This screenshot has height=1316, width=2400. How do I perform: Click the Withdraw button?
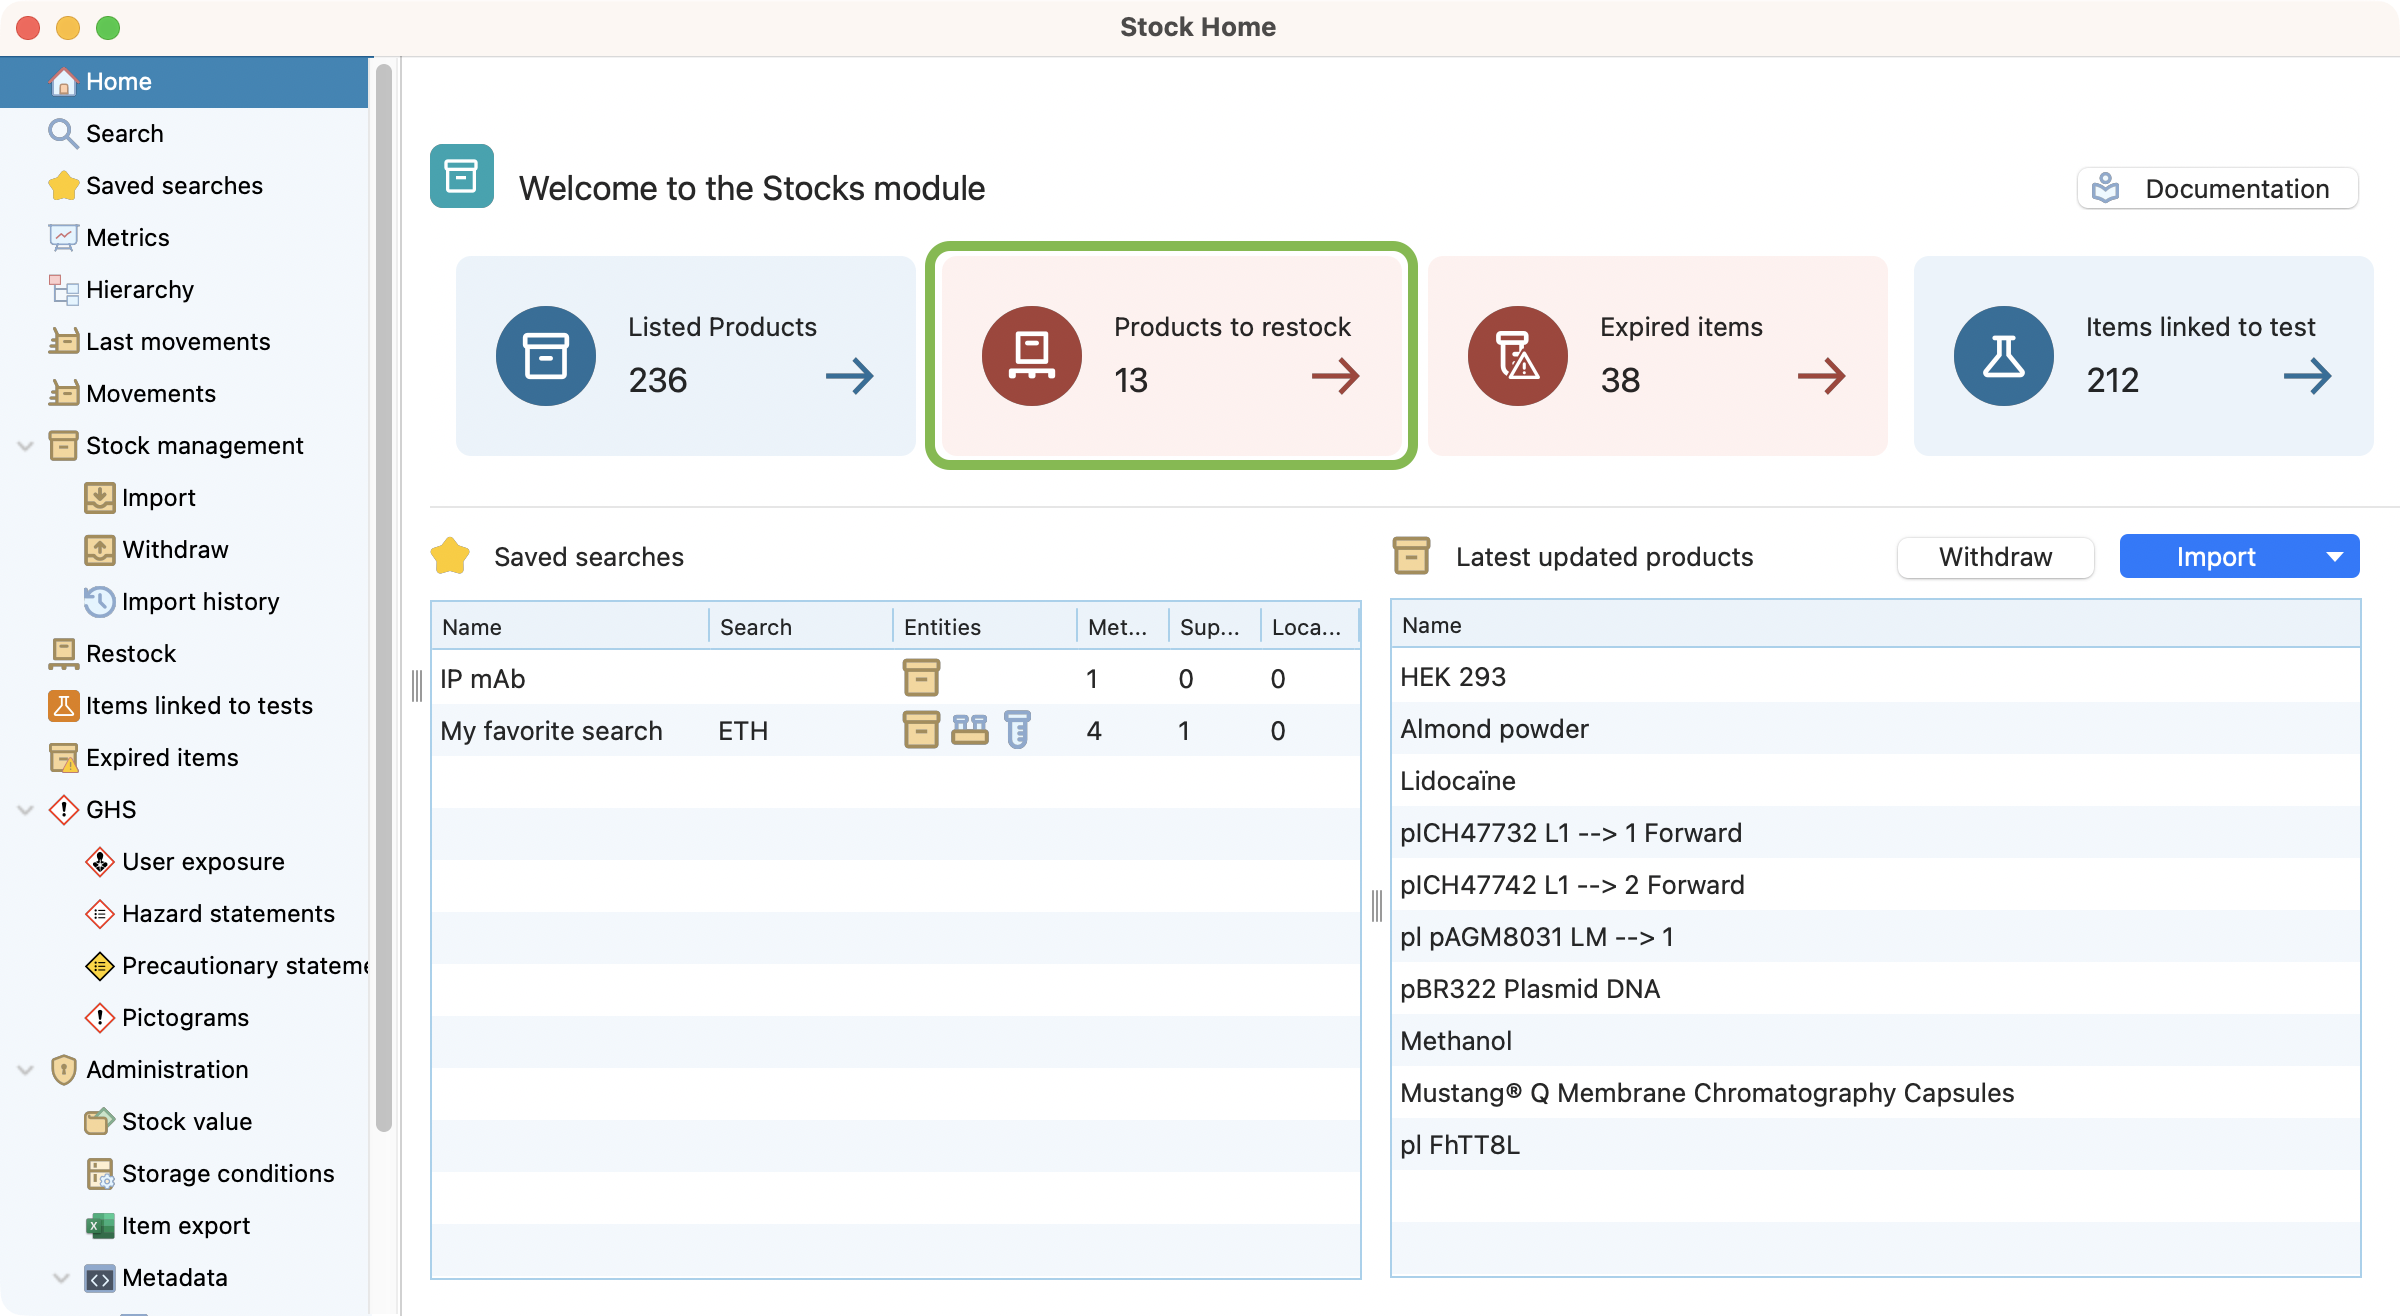click(1995, 557)
